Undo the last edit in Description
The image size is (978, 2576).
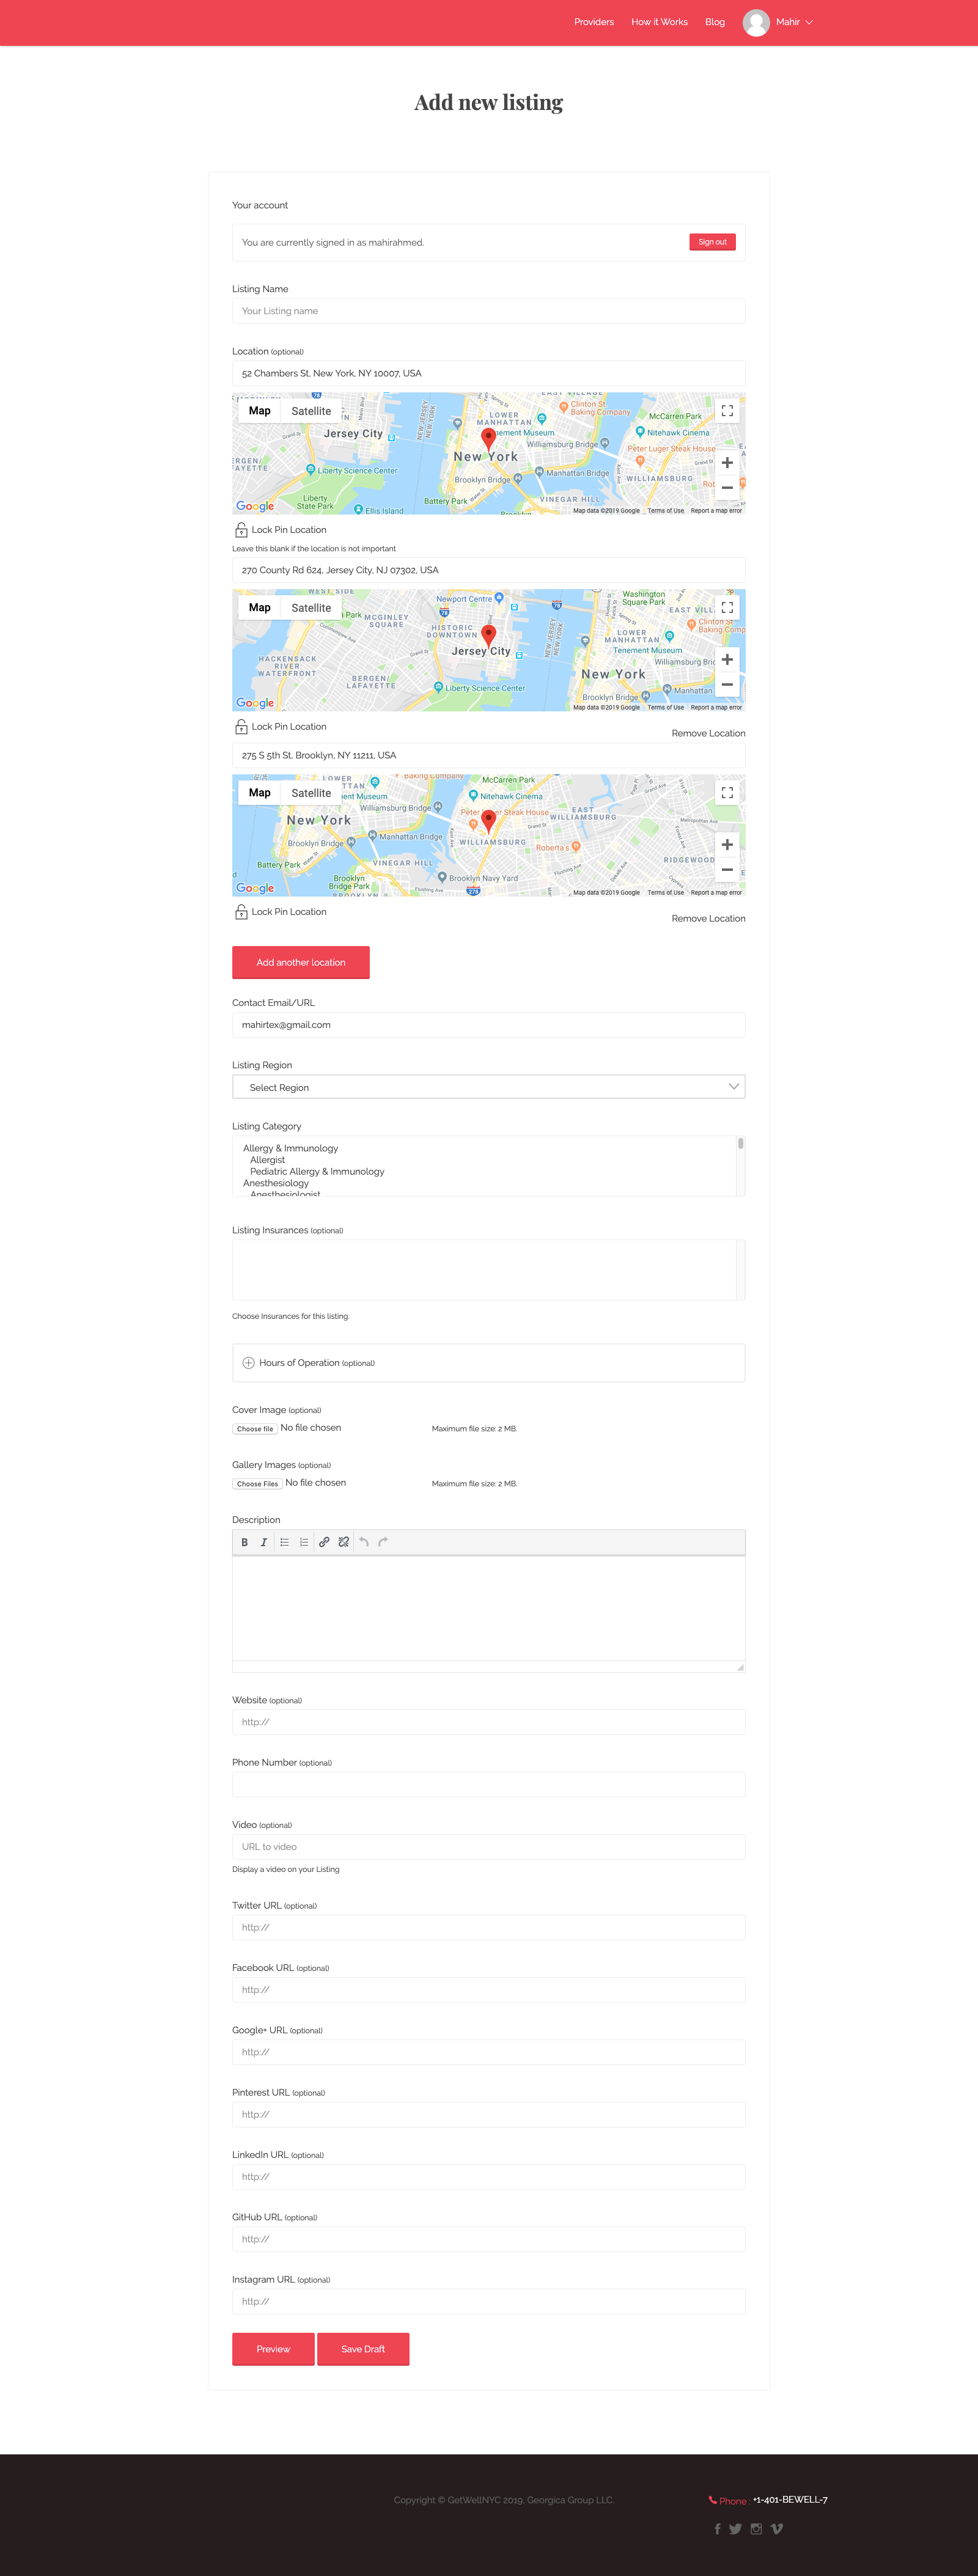(364, 1542)
